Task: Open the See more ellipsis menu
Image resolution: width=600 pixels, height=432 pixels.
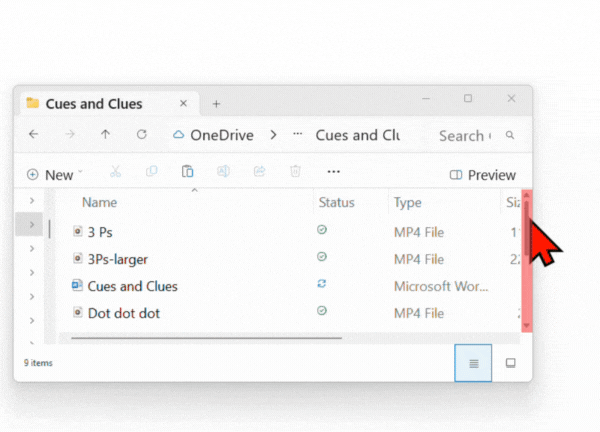Action: point(333,173)
